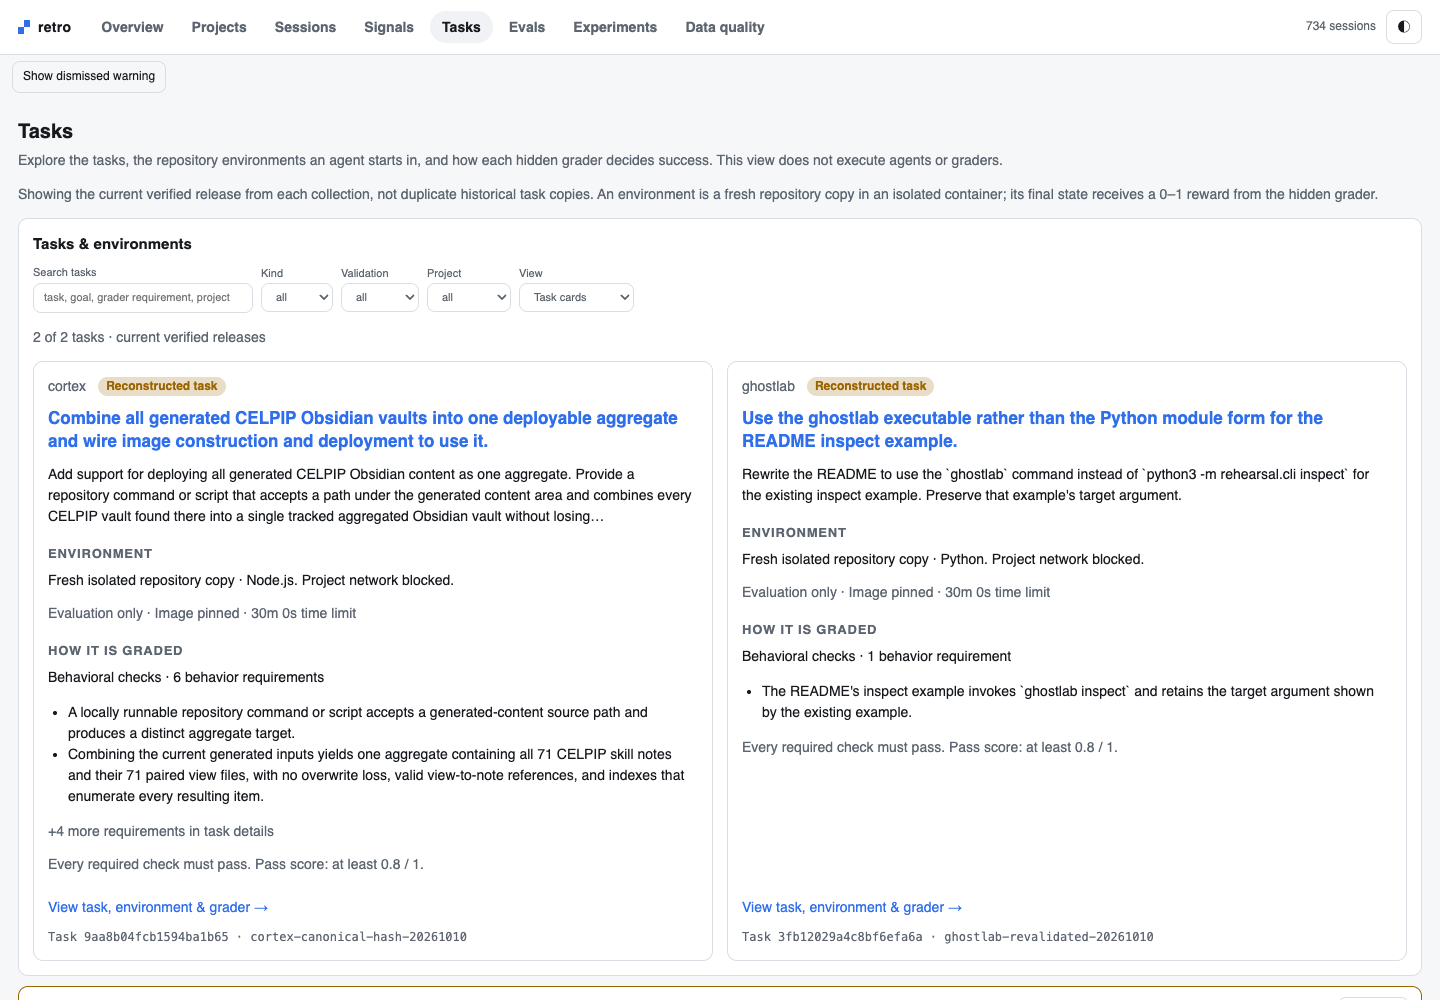Toggle the dark/light theme button

(x=1404, y=27)
